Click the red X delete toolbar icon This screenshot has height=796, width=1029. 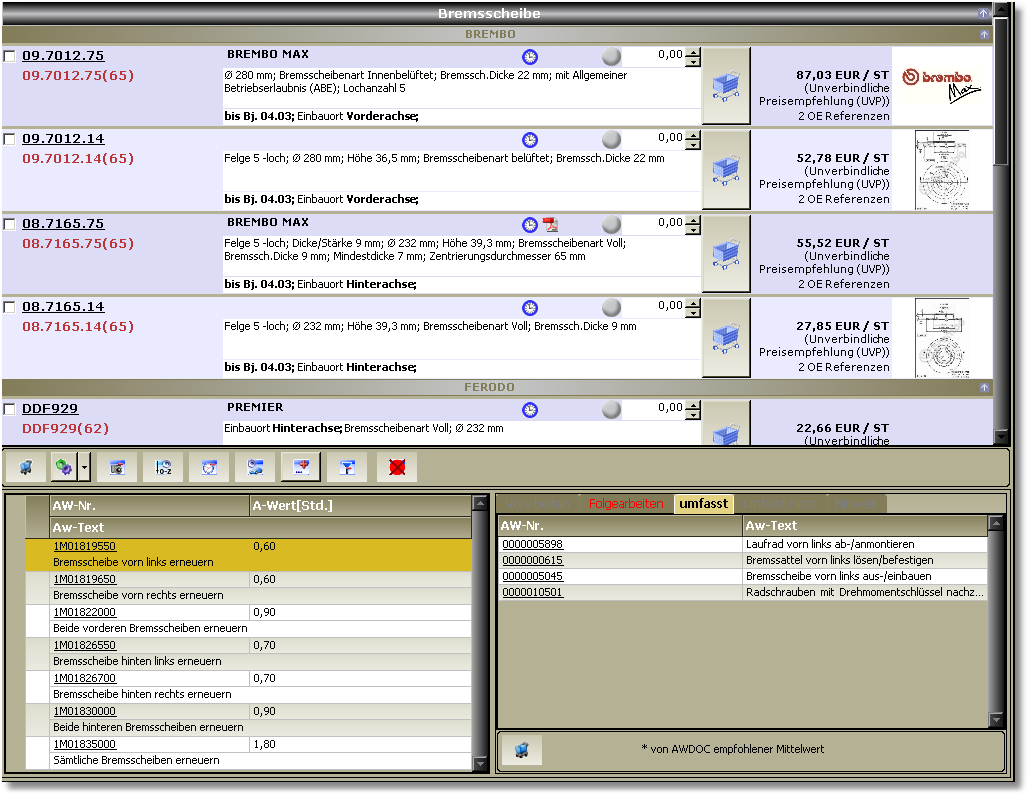coord(396,467)
